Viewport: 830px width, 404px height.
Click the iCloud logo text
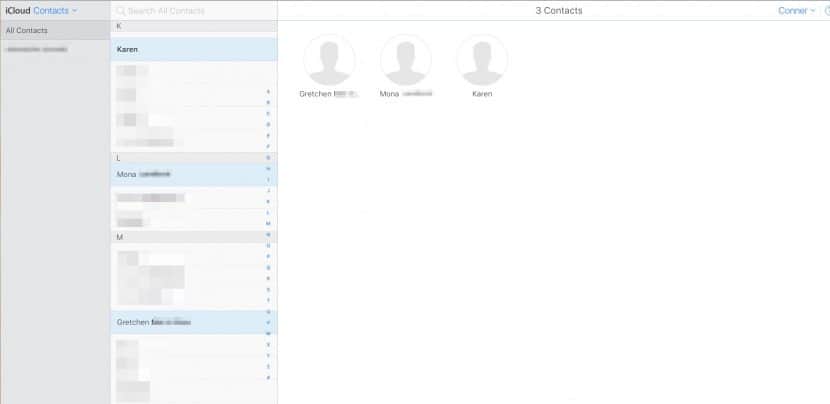[17, 10]
